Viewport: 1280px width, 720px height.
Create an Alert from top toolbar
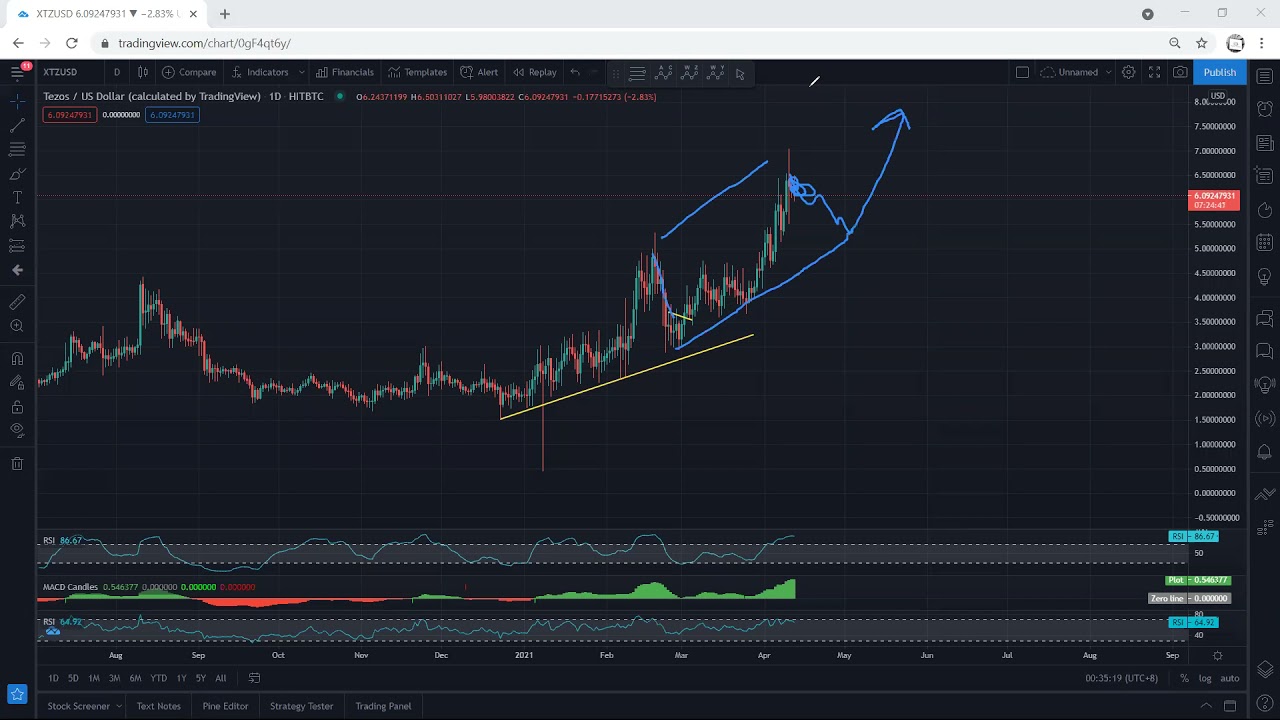tap(479, 72)
